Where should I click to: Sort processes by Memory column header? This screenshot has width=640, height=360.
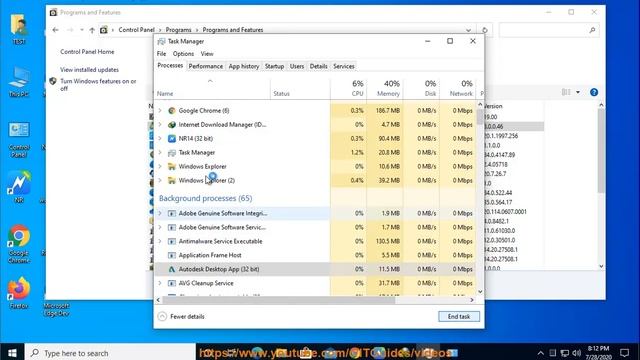[384, 88]
